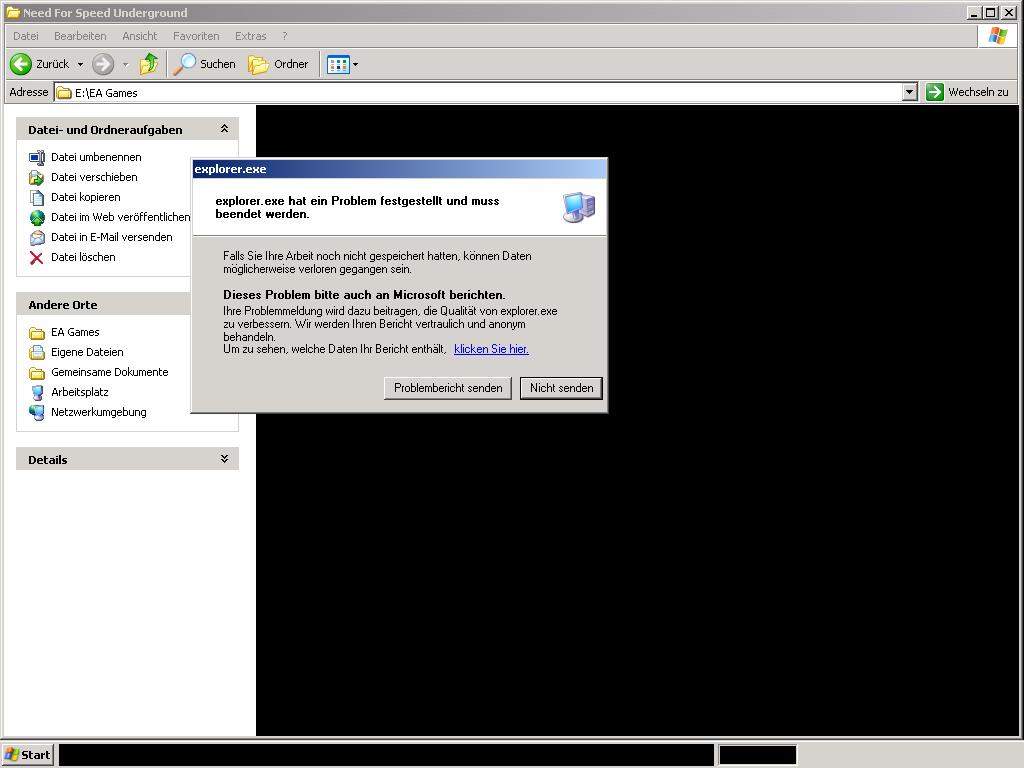The width and height of the screenshot is (1024, 768).
Task: Open the Datei menu
Action: [26, 36]
